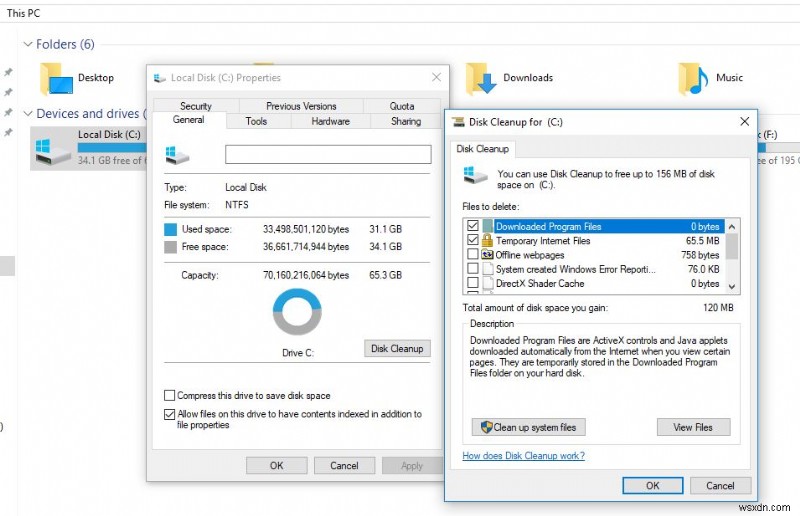Viewport: 800px width, 516px height.
Task: Click the NTFS file system value
Action: (x=237, y=205)
